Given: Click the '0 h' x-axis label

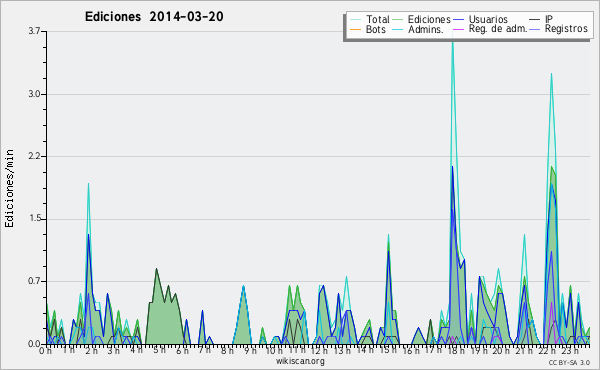Looking at the screenshot, I should (x=46, y=351).
